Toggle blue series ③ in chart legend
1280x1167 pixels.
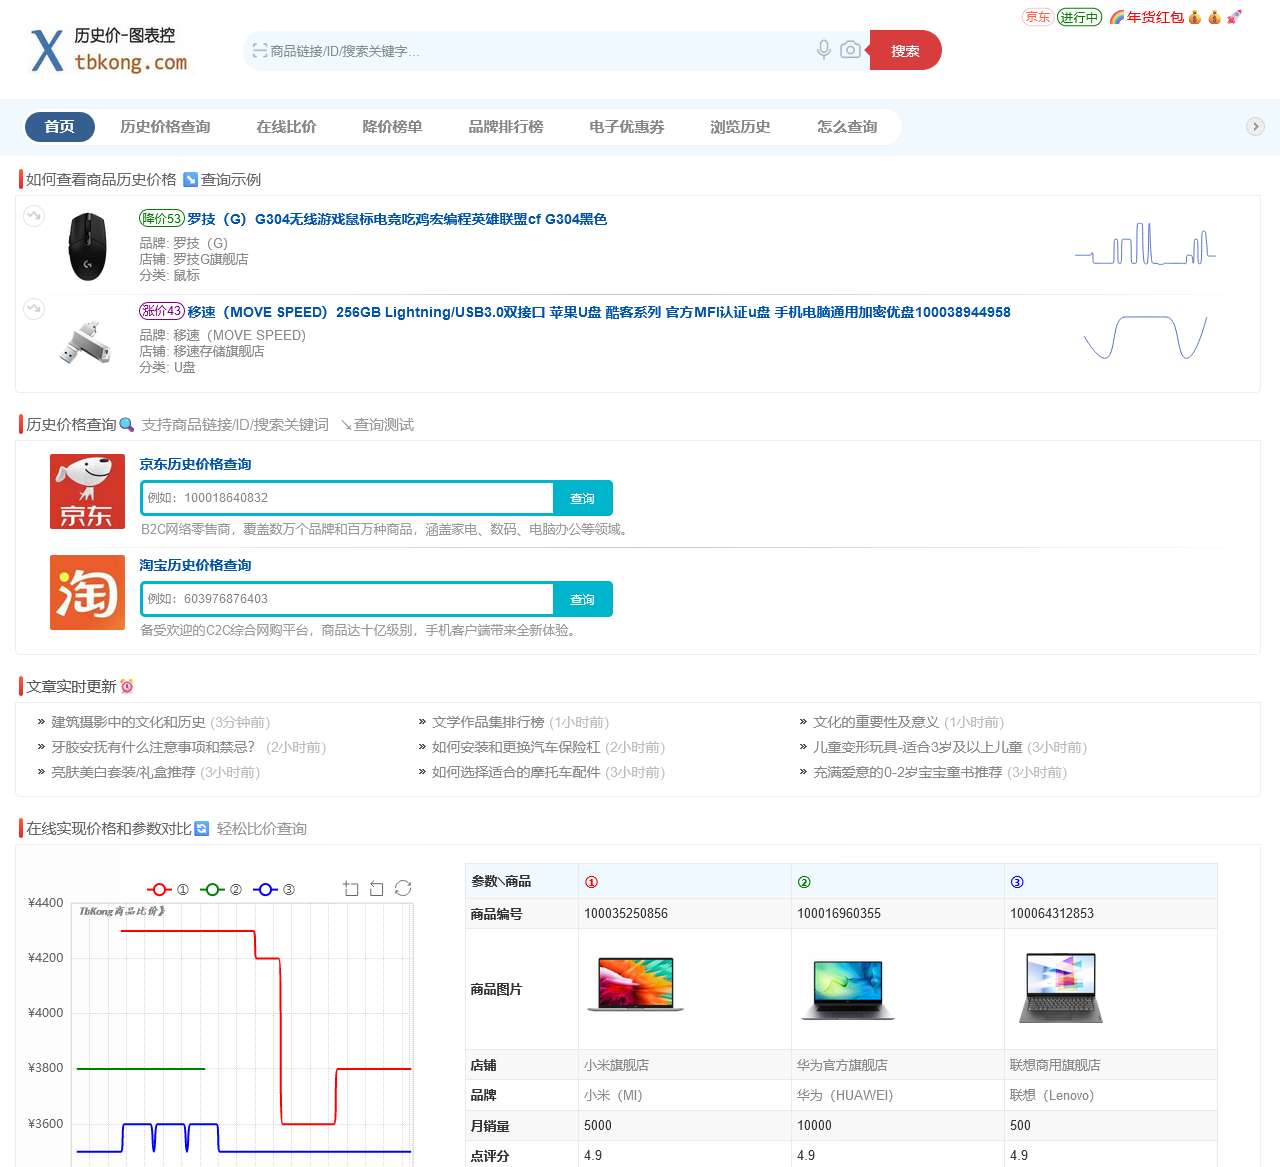click(274, 889)
